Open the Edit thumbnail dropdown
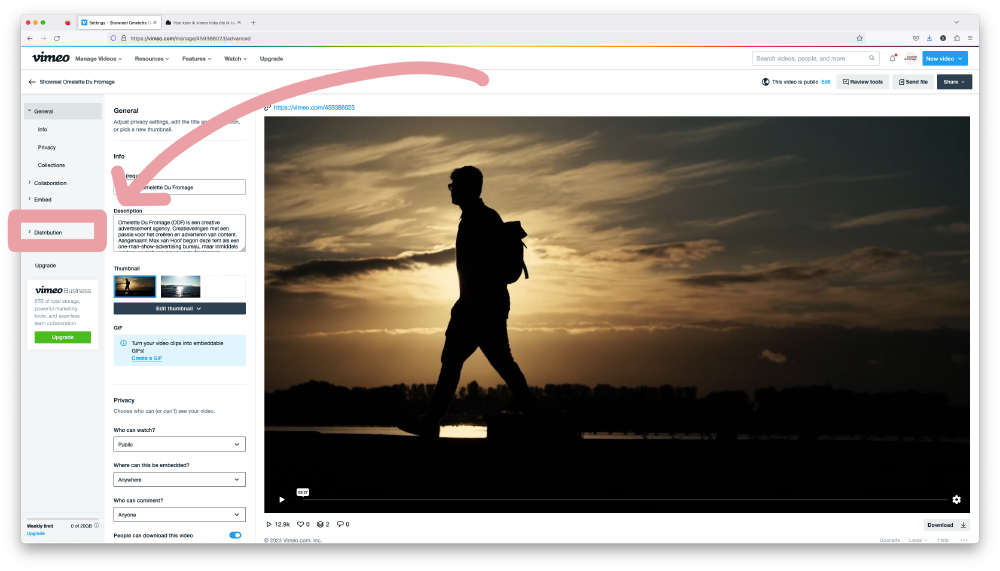This screenshot has height=571, width=1000. pos(179,309)
